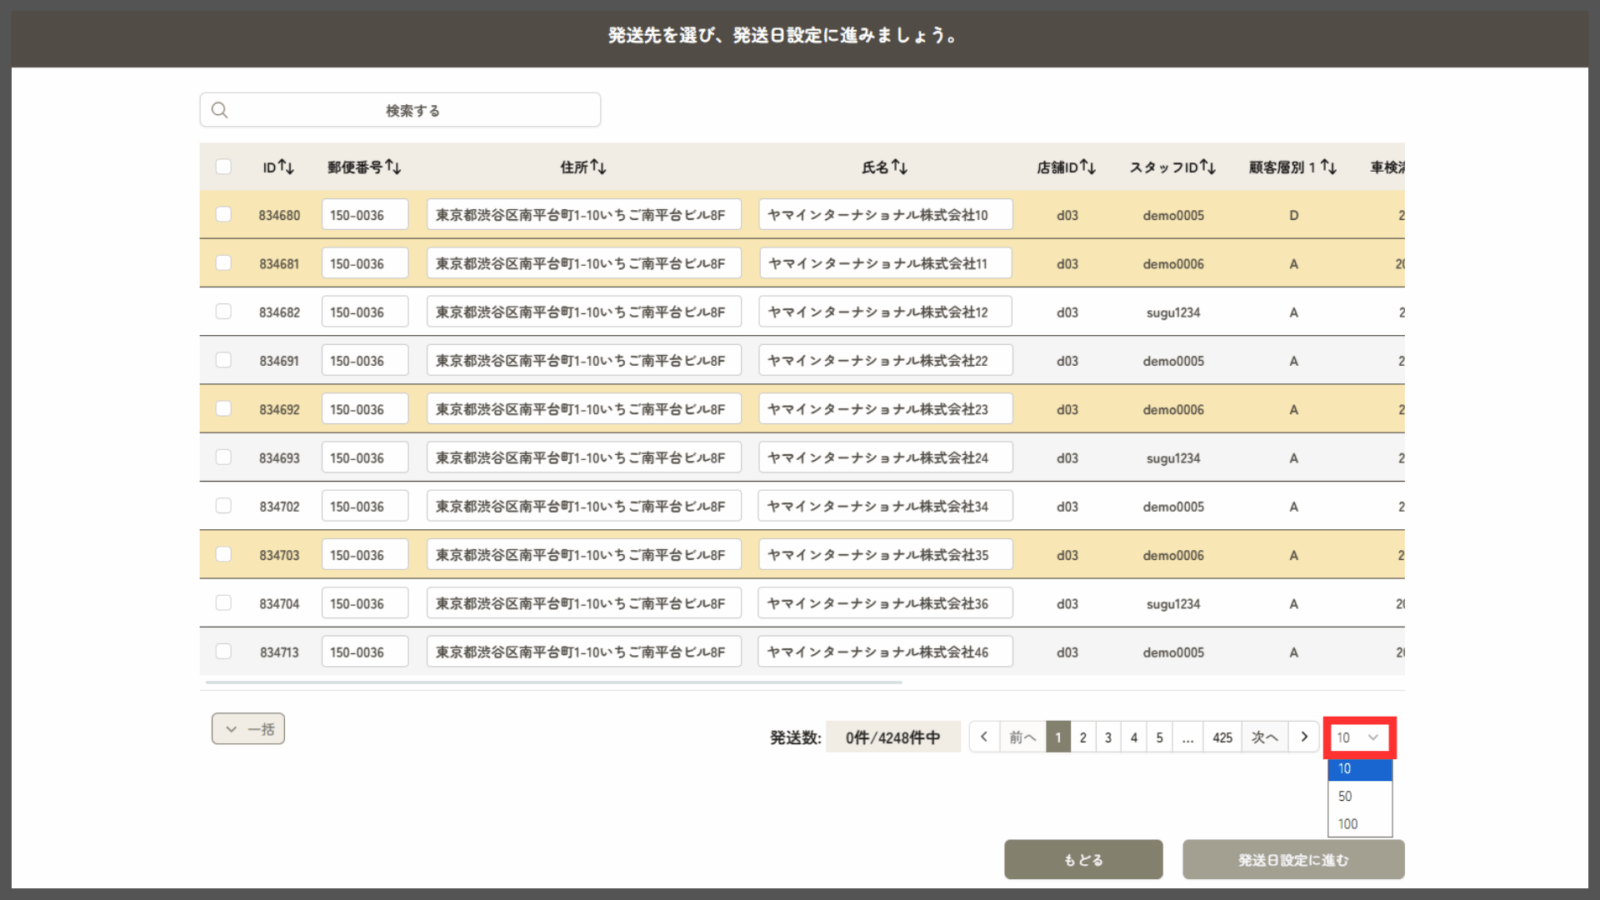1600x900 pixels.
Task: Jump to last page 425
Action: pos(1222,738)
